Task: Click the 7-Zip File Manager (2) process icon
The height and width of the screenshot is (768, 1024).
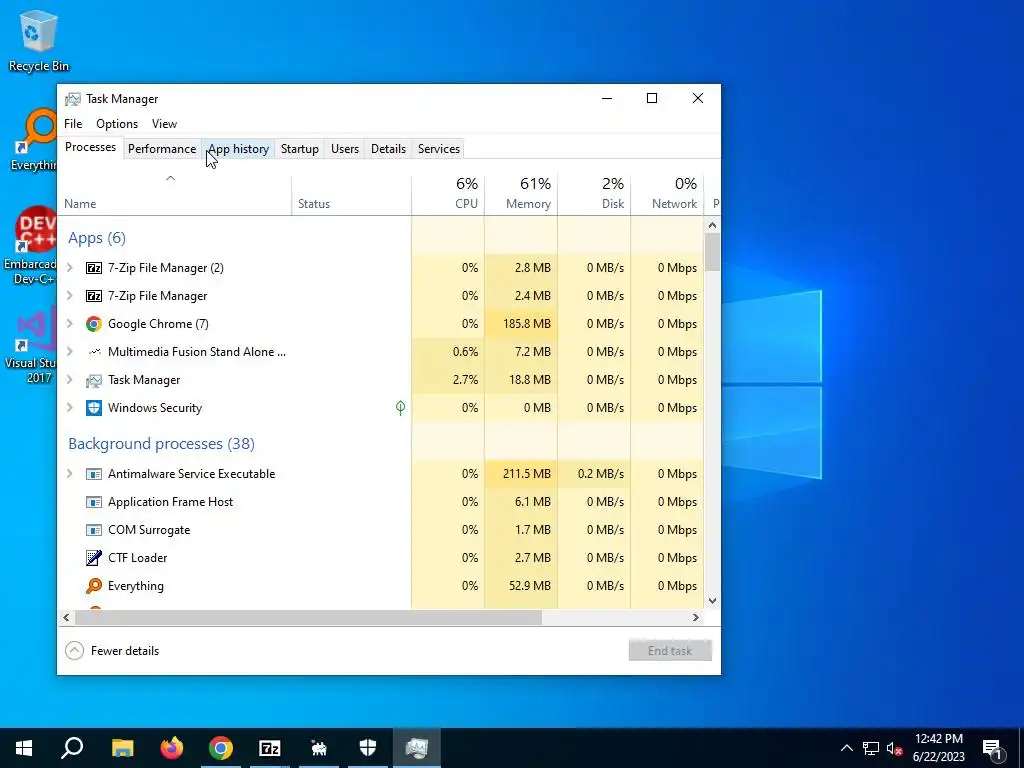Action: pos(94,268)
